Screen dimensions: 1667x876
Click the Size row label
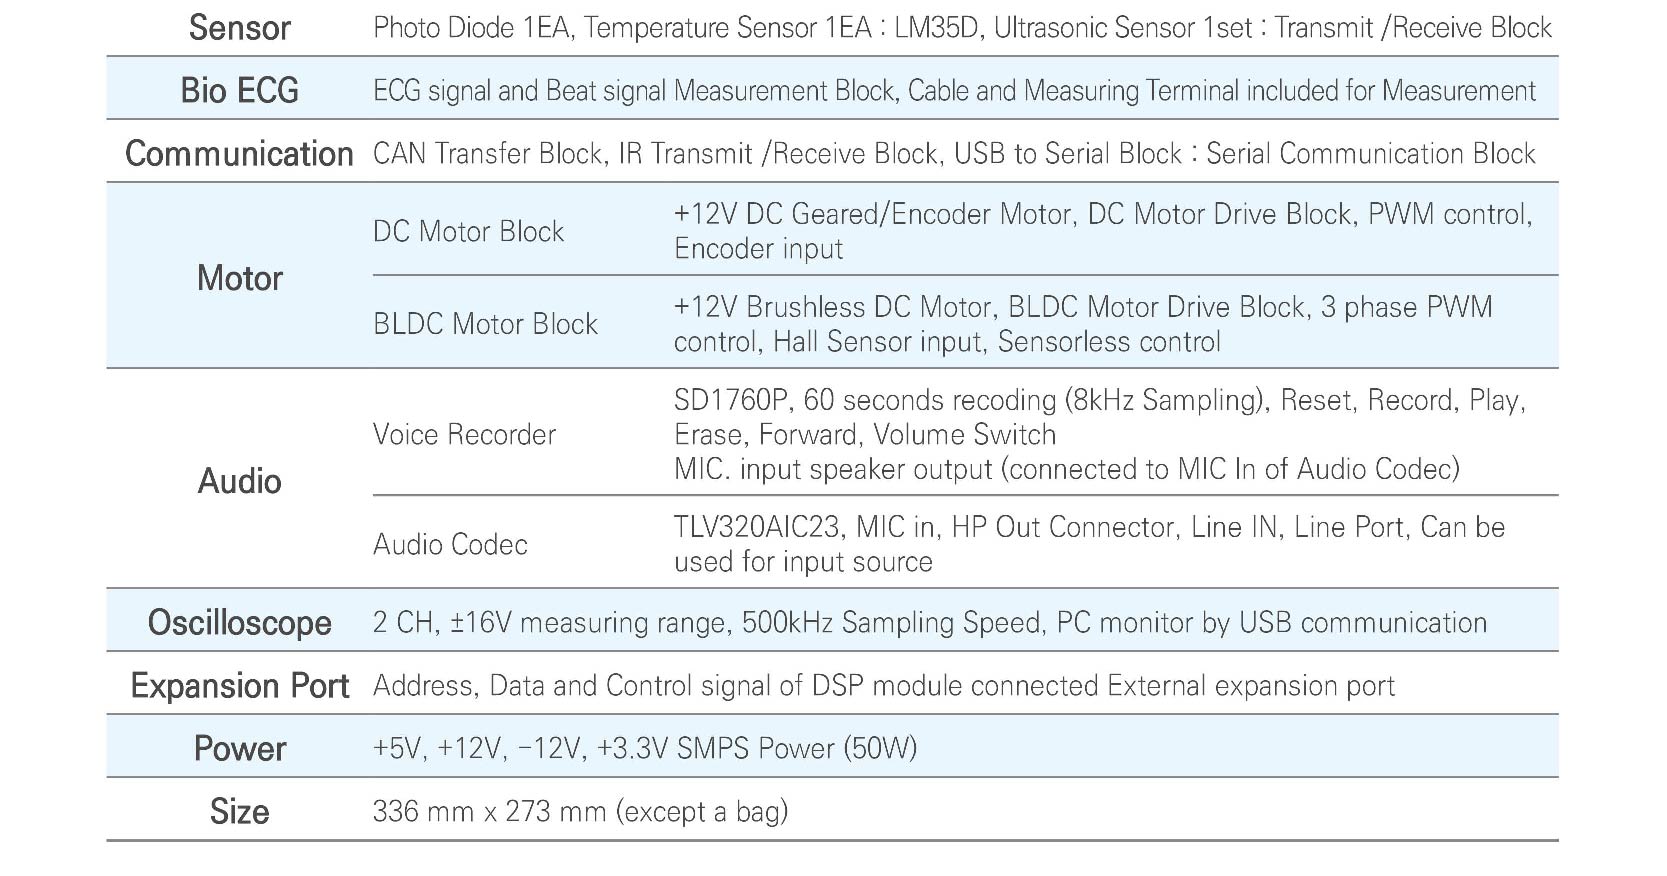pyautogui.click(x=239, y=811)
